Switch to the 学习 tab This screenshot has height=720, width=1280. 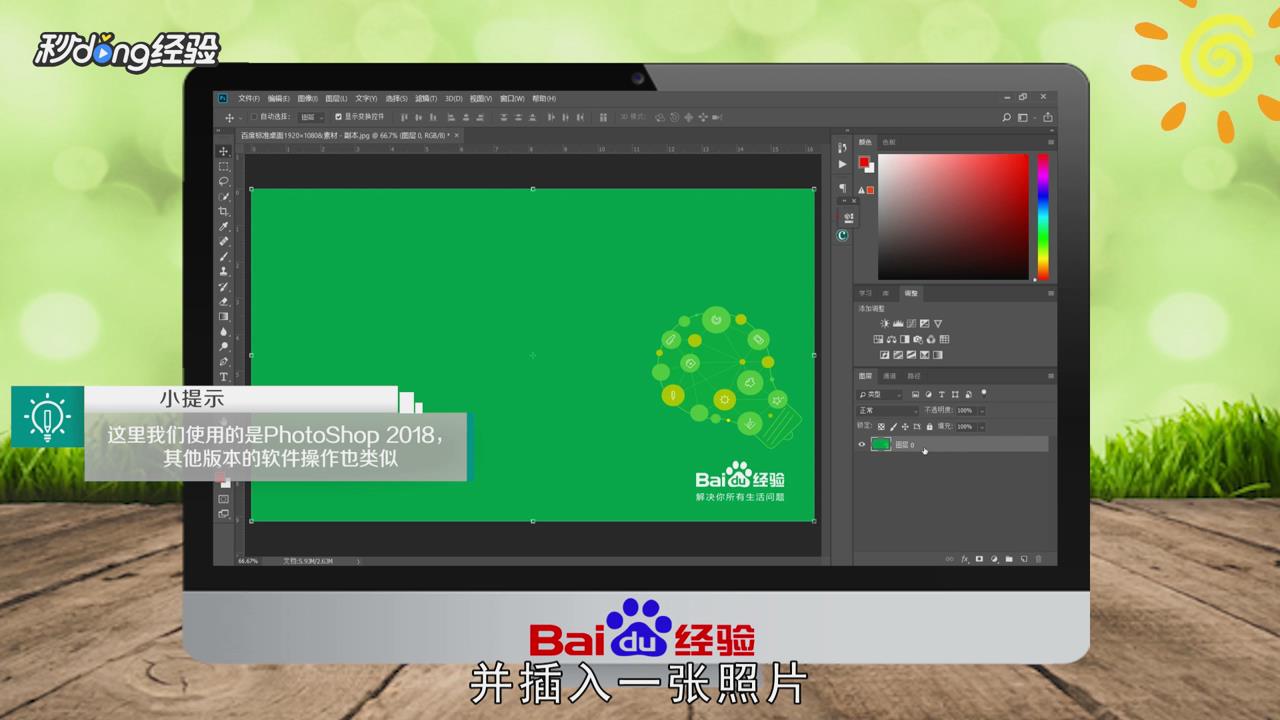865,293
